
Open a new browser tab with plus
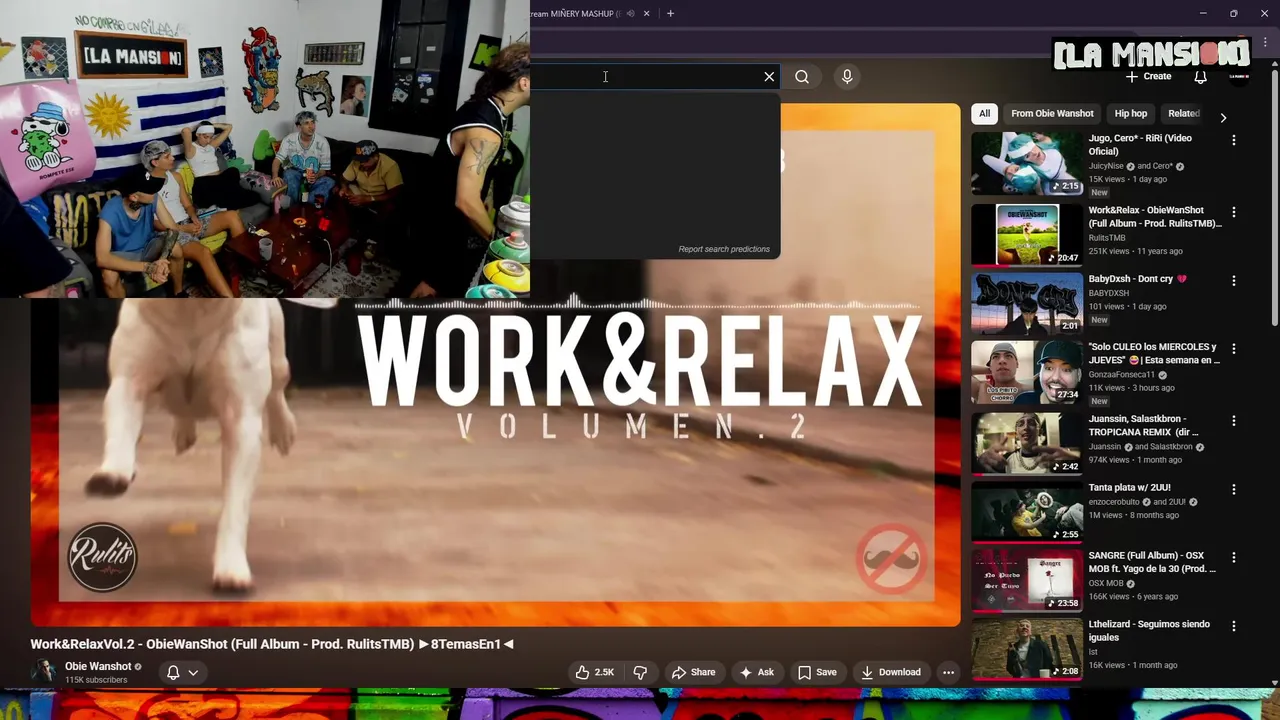point(670,14)
